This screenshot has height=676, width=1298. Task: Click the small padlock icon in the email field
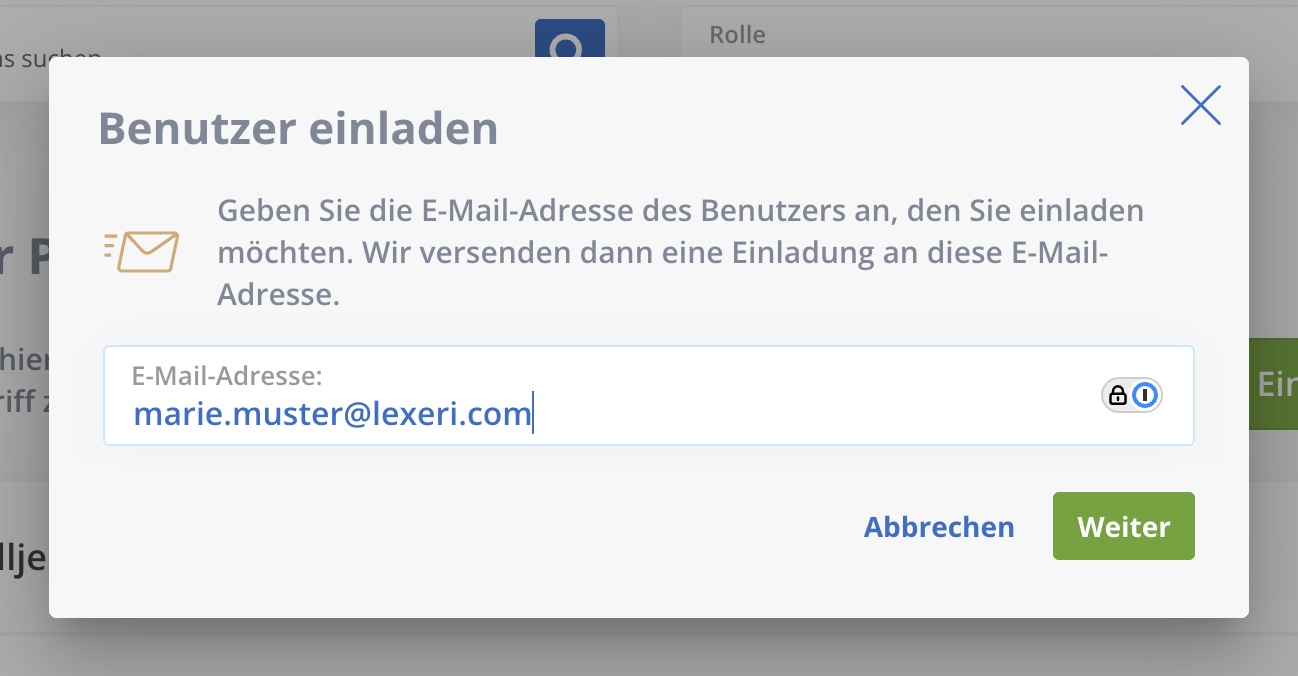coord(1118,396)
